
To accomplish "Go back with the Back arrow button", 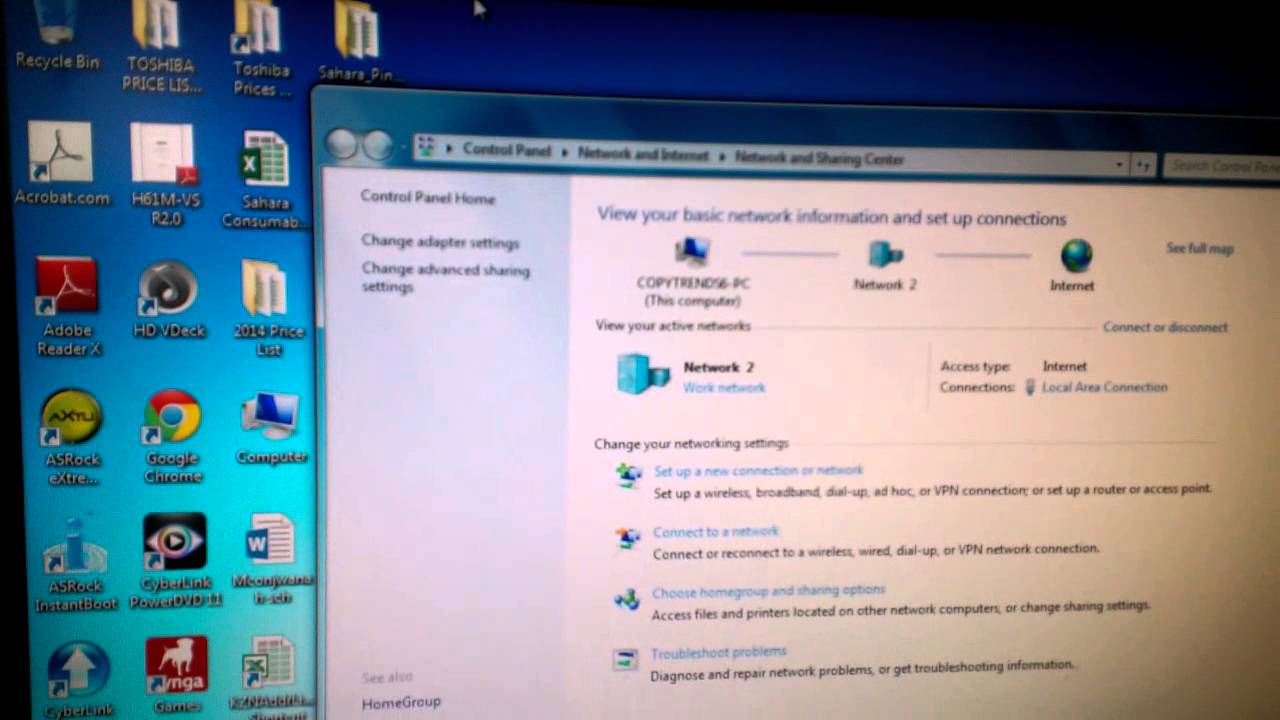I will [341, 145].
